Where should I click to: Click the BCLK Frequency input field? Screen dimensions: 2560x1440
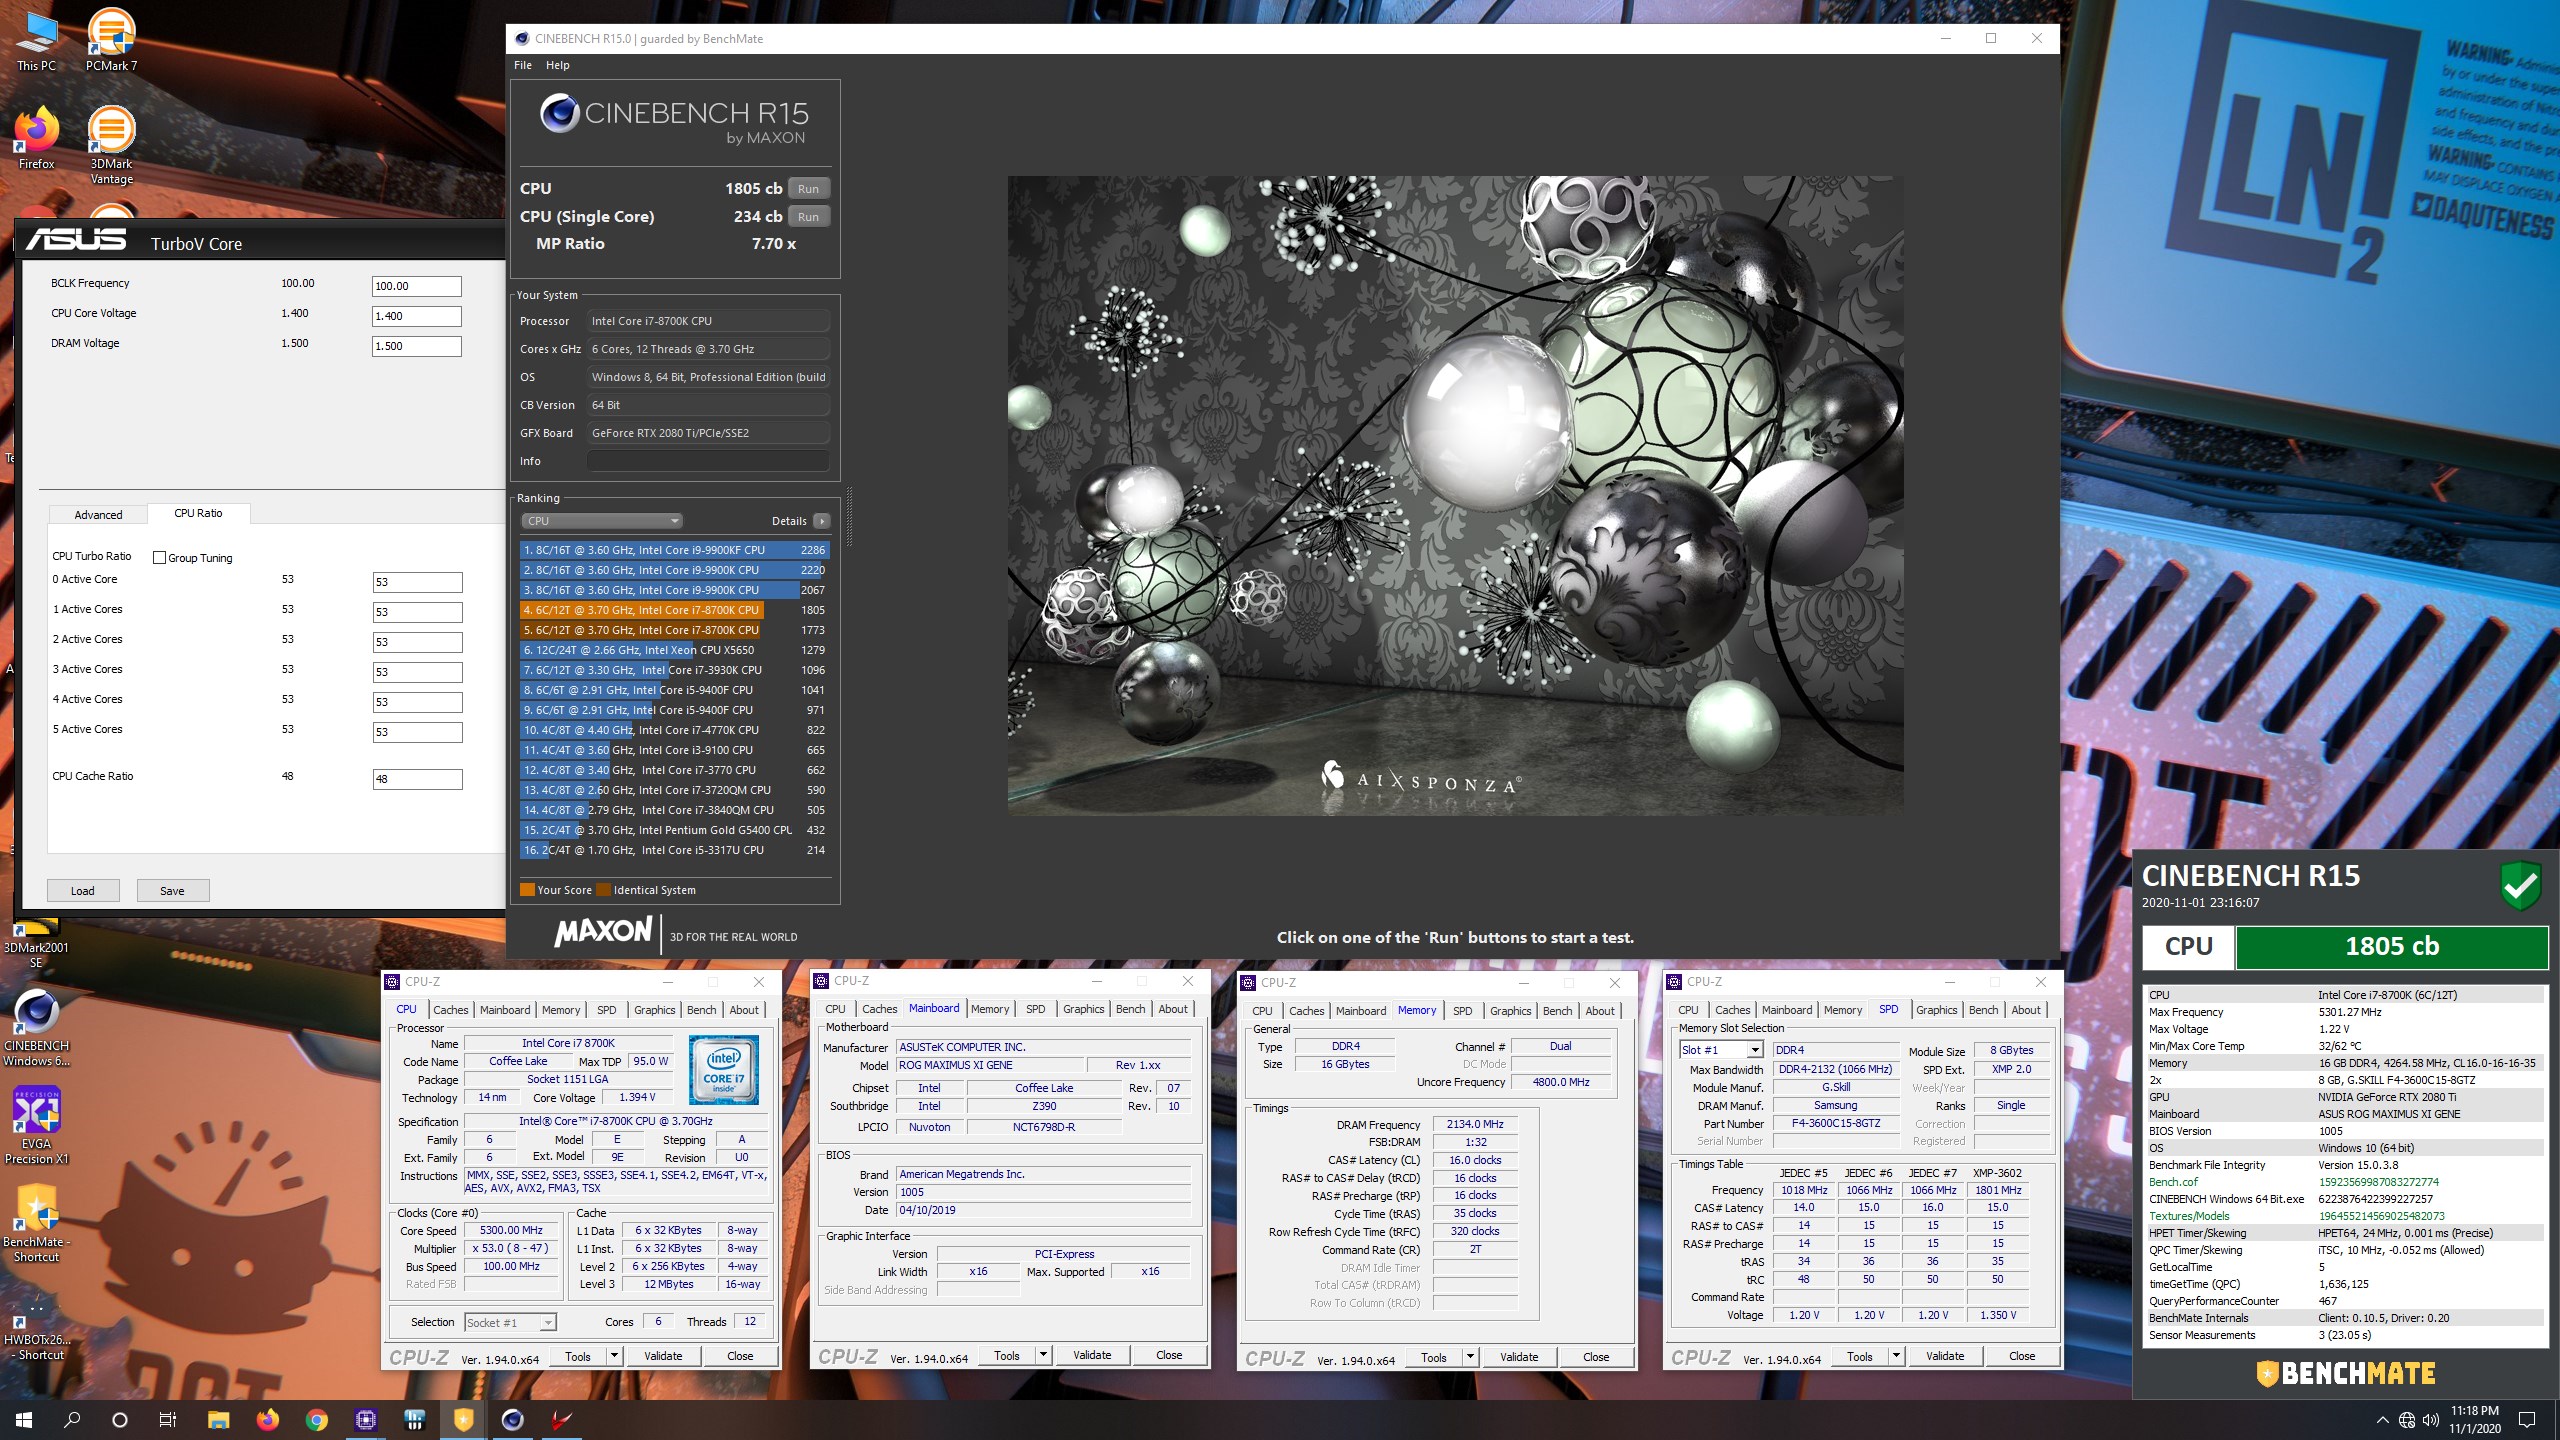tap(416, 286)
